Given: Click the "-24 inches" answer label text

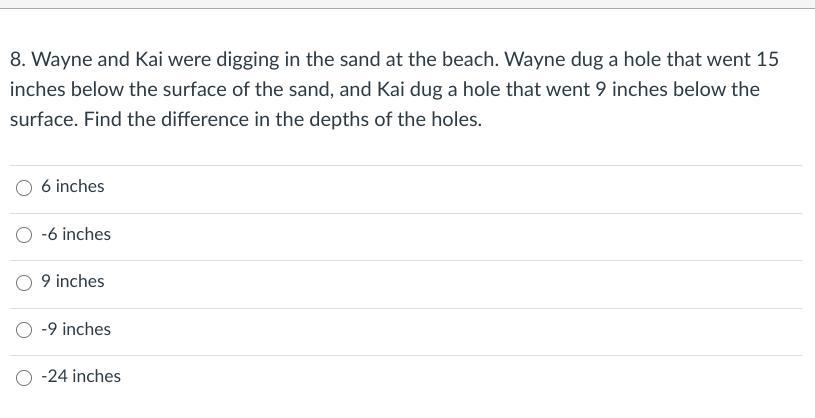Looking at the screenshot, I should tap(81, 377).
